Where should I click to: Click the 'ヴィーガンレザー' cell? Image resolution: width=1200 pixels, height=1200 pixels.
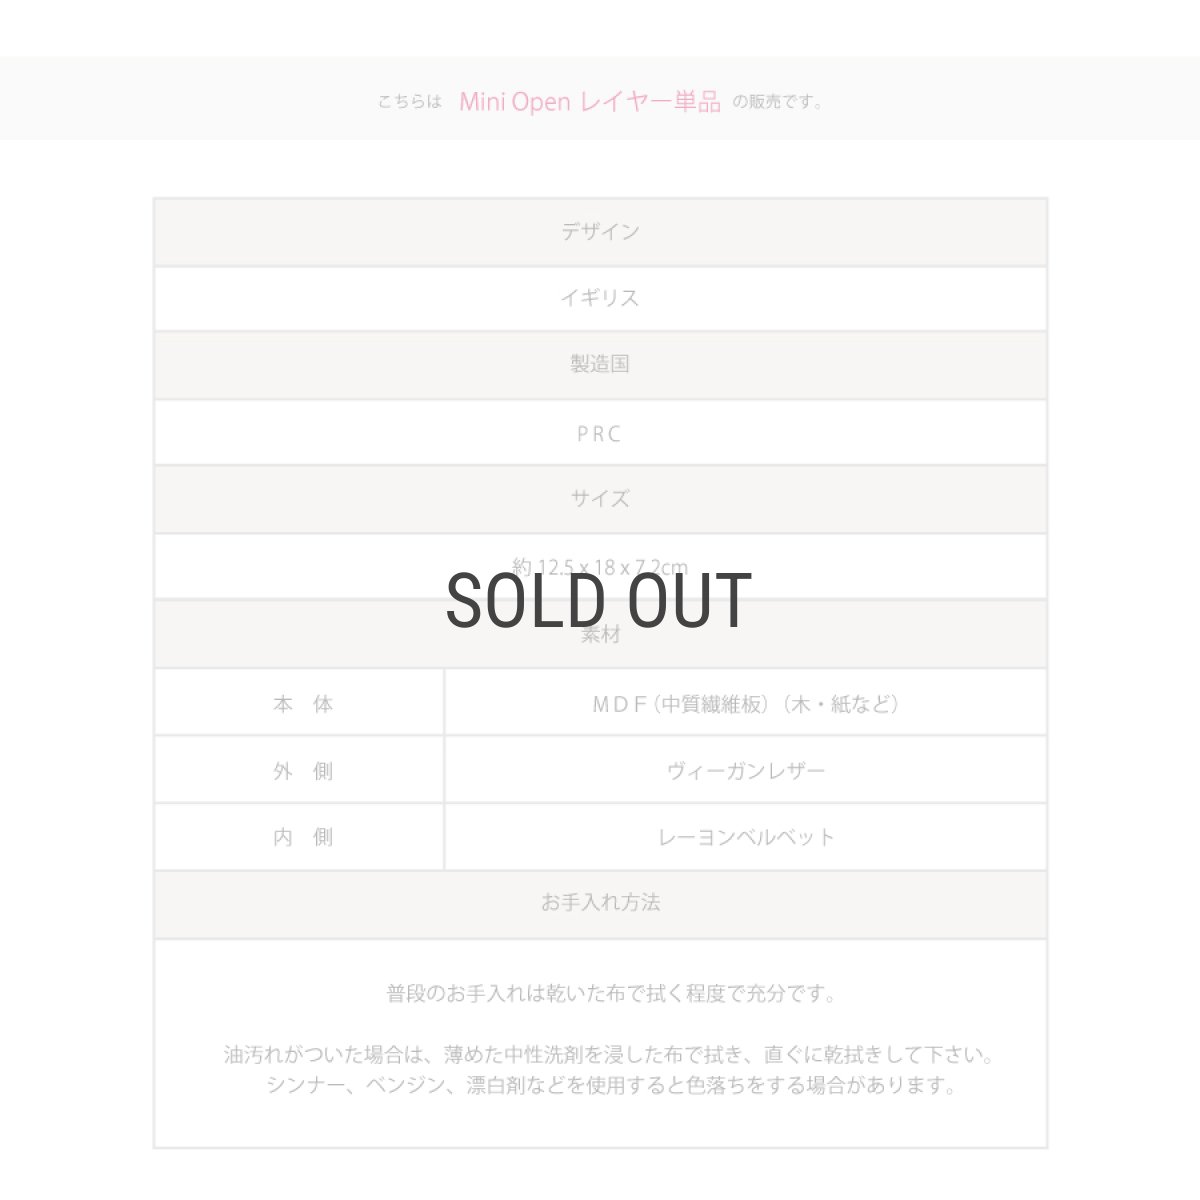point(745,771)
